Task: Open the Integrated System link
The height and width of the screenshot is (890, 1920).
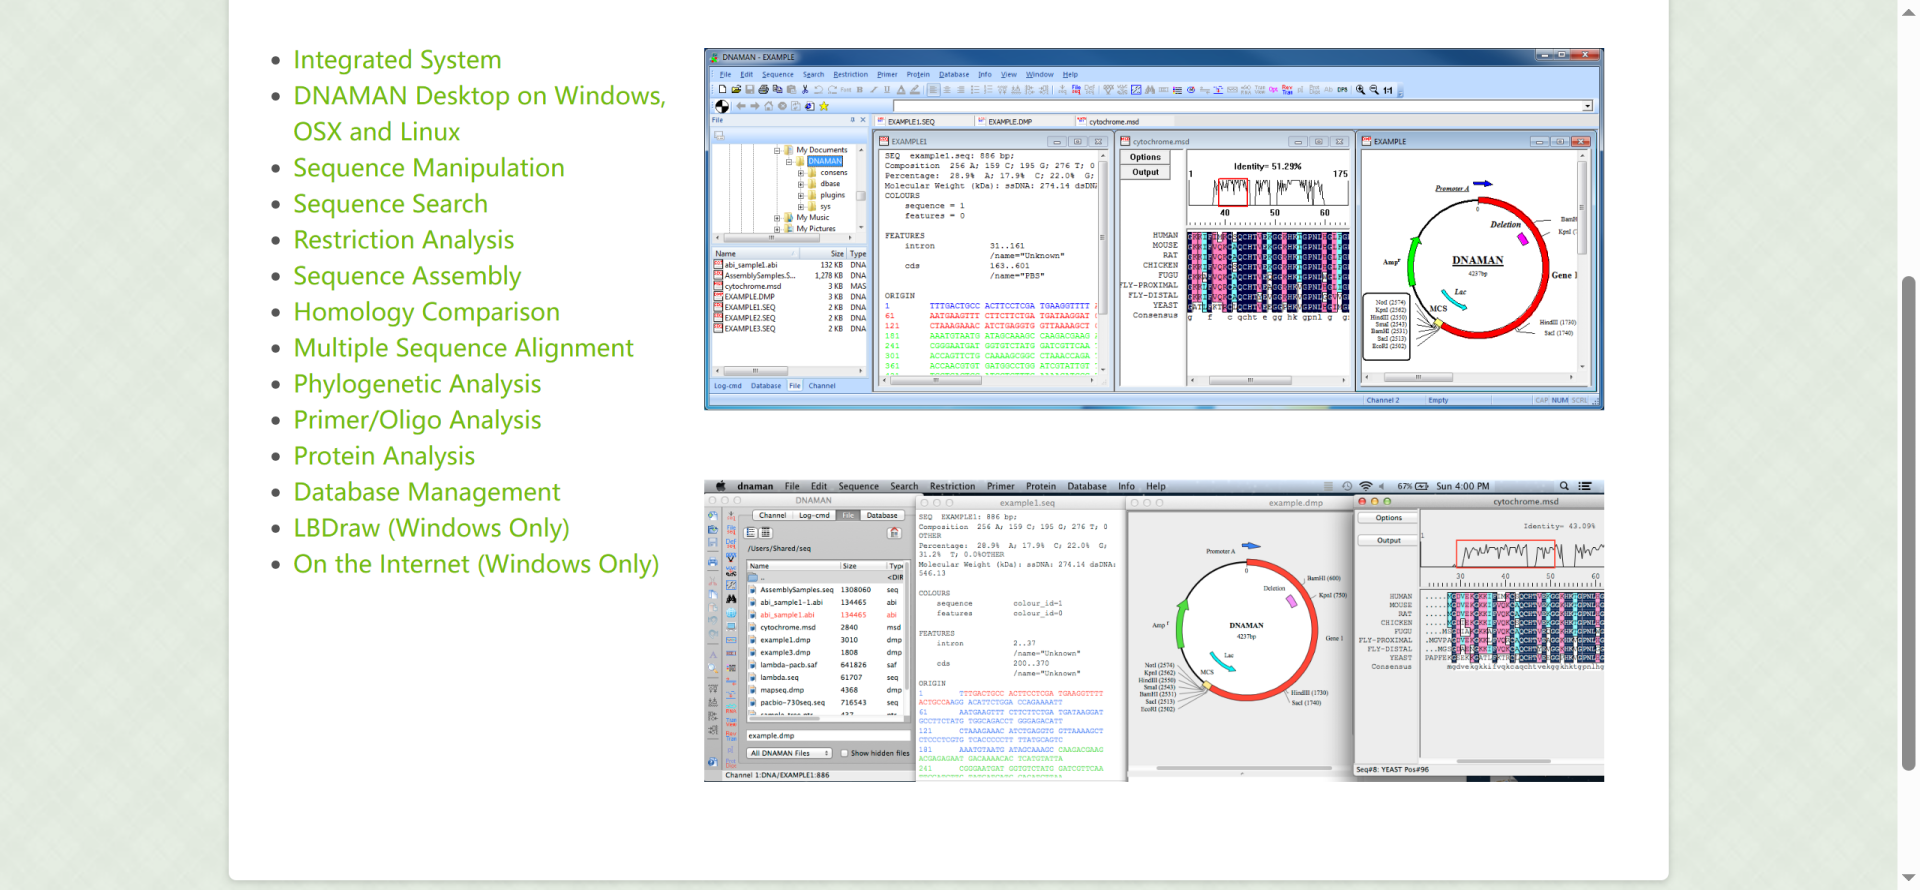Action: click(397, 60)
